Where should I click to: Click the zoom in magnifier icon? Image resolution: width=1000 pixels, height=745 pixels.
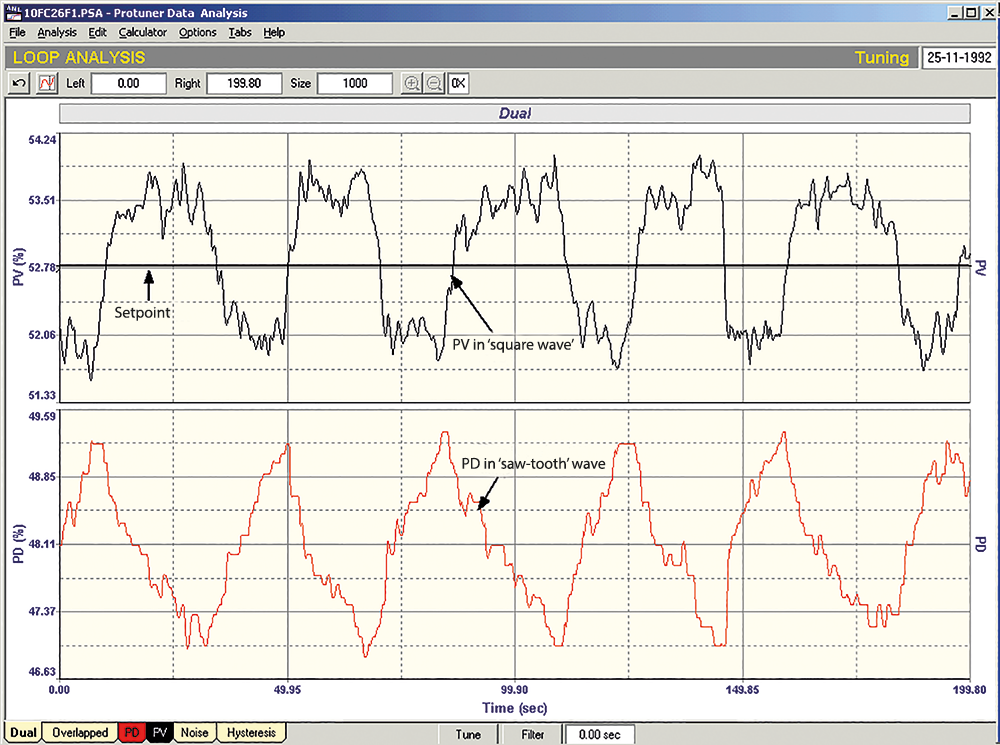(412, 83)
